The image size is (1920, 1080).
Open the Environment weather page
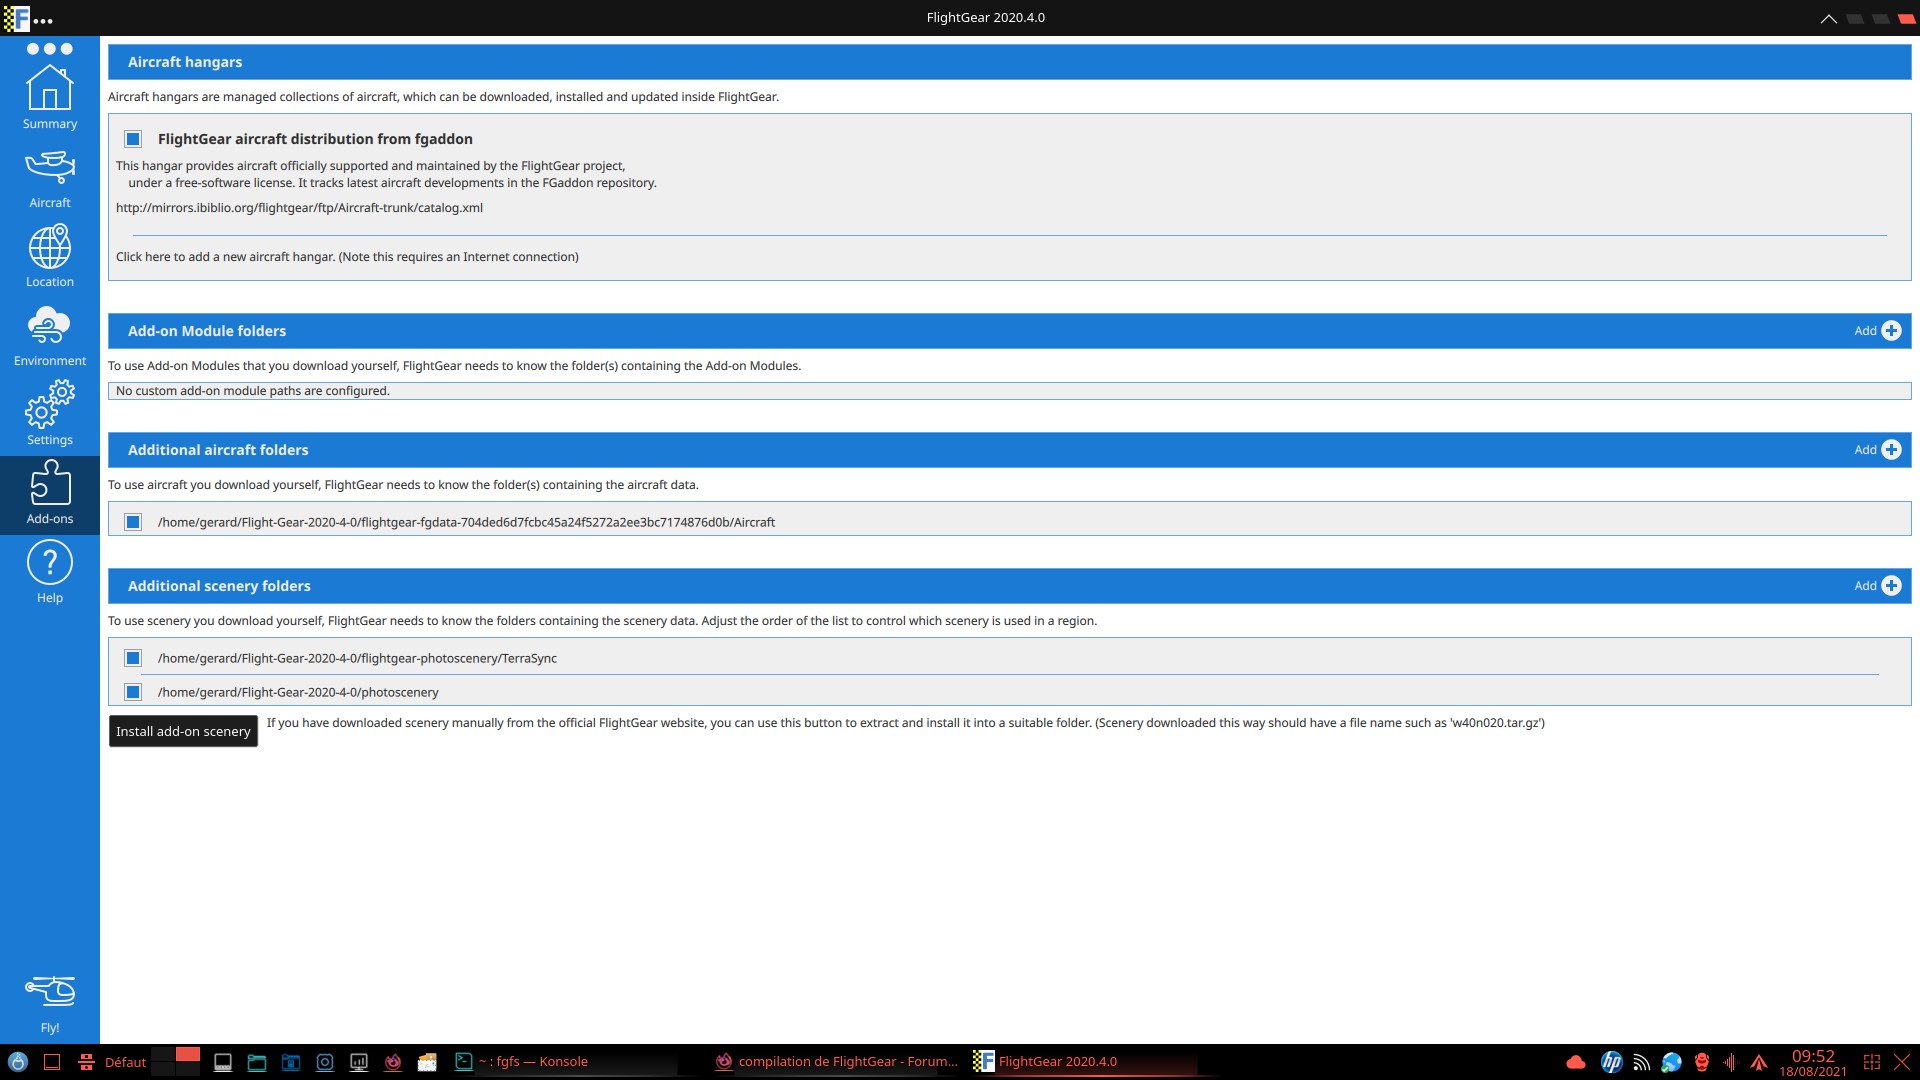50,336
